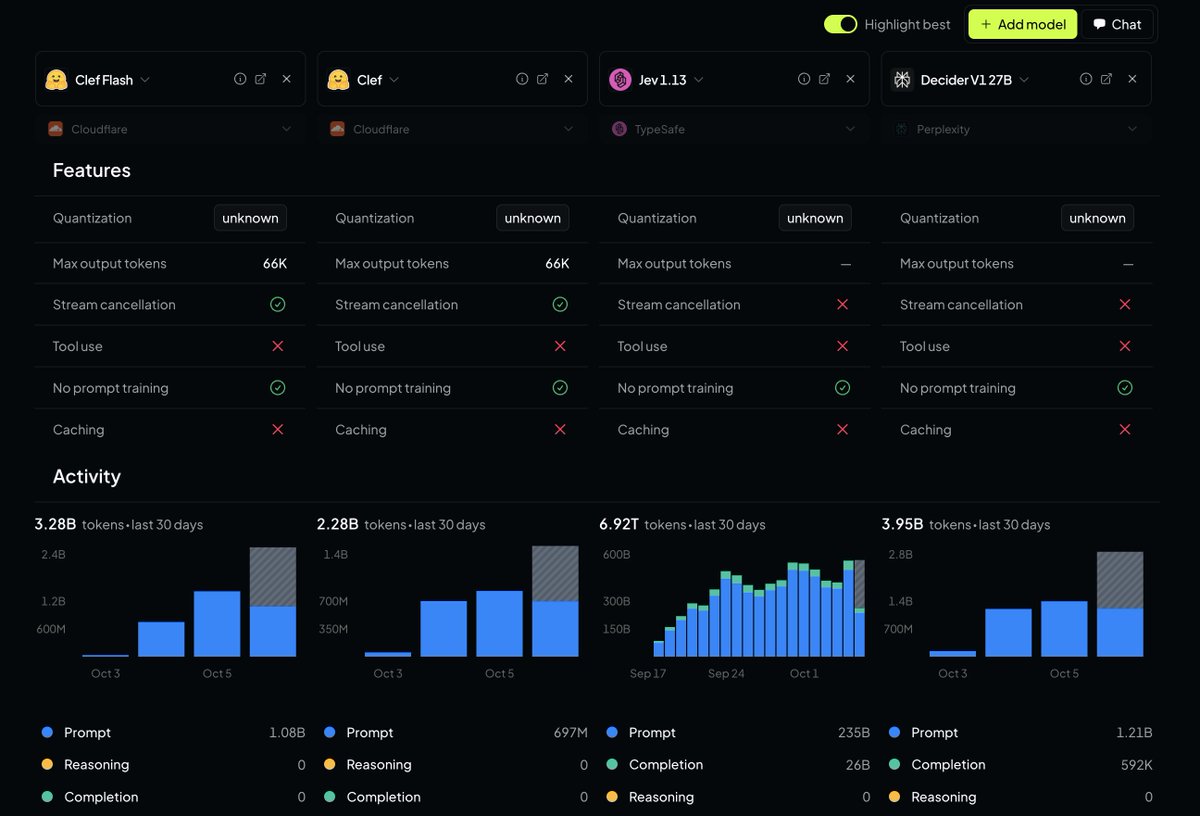The image size is (1200, 816).
Task: Open the plain Clef model external link
Action: point(543,79)
